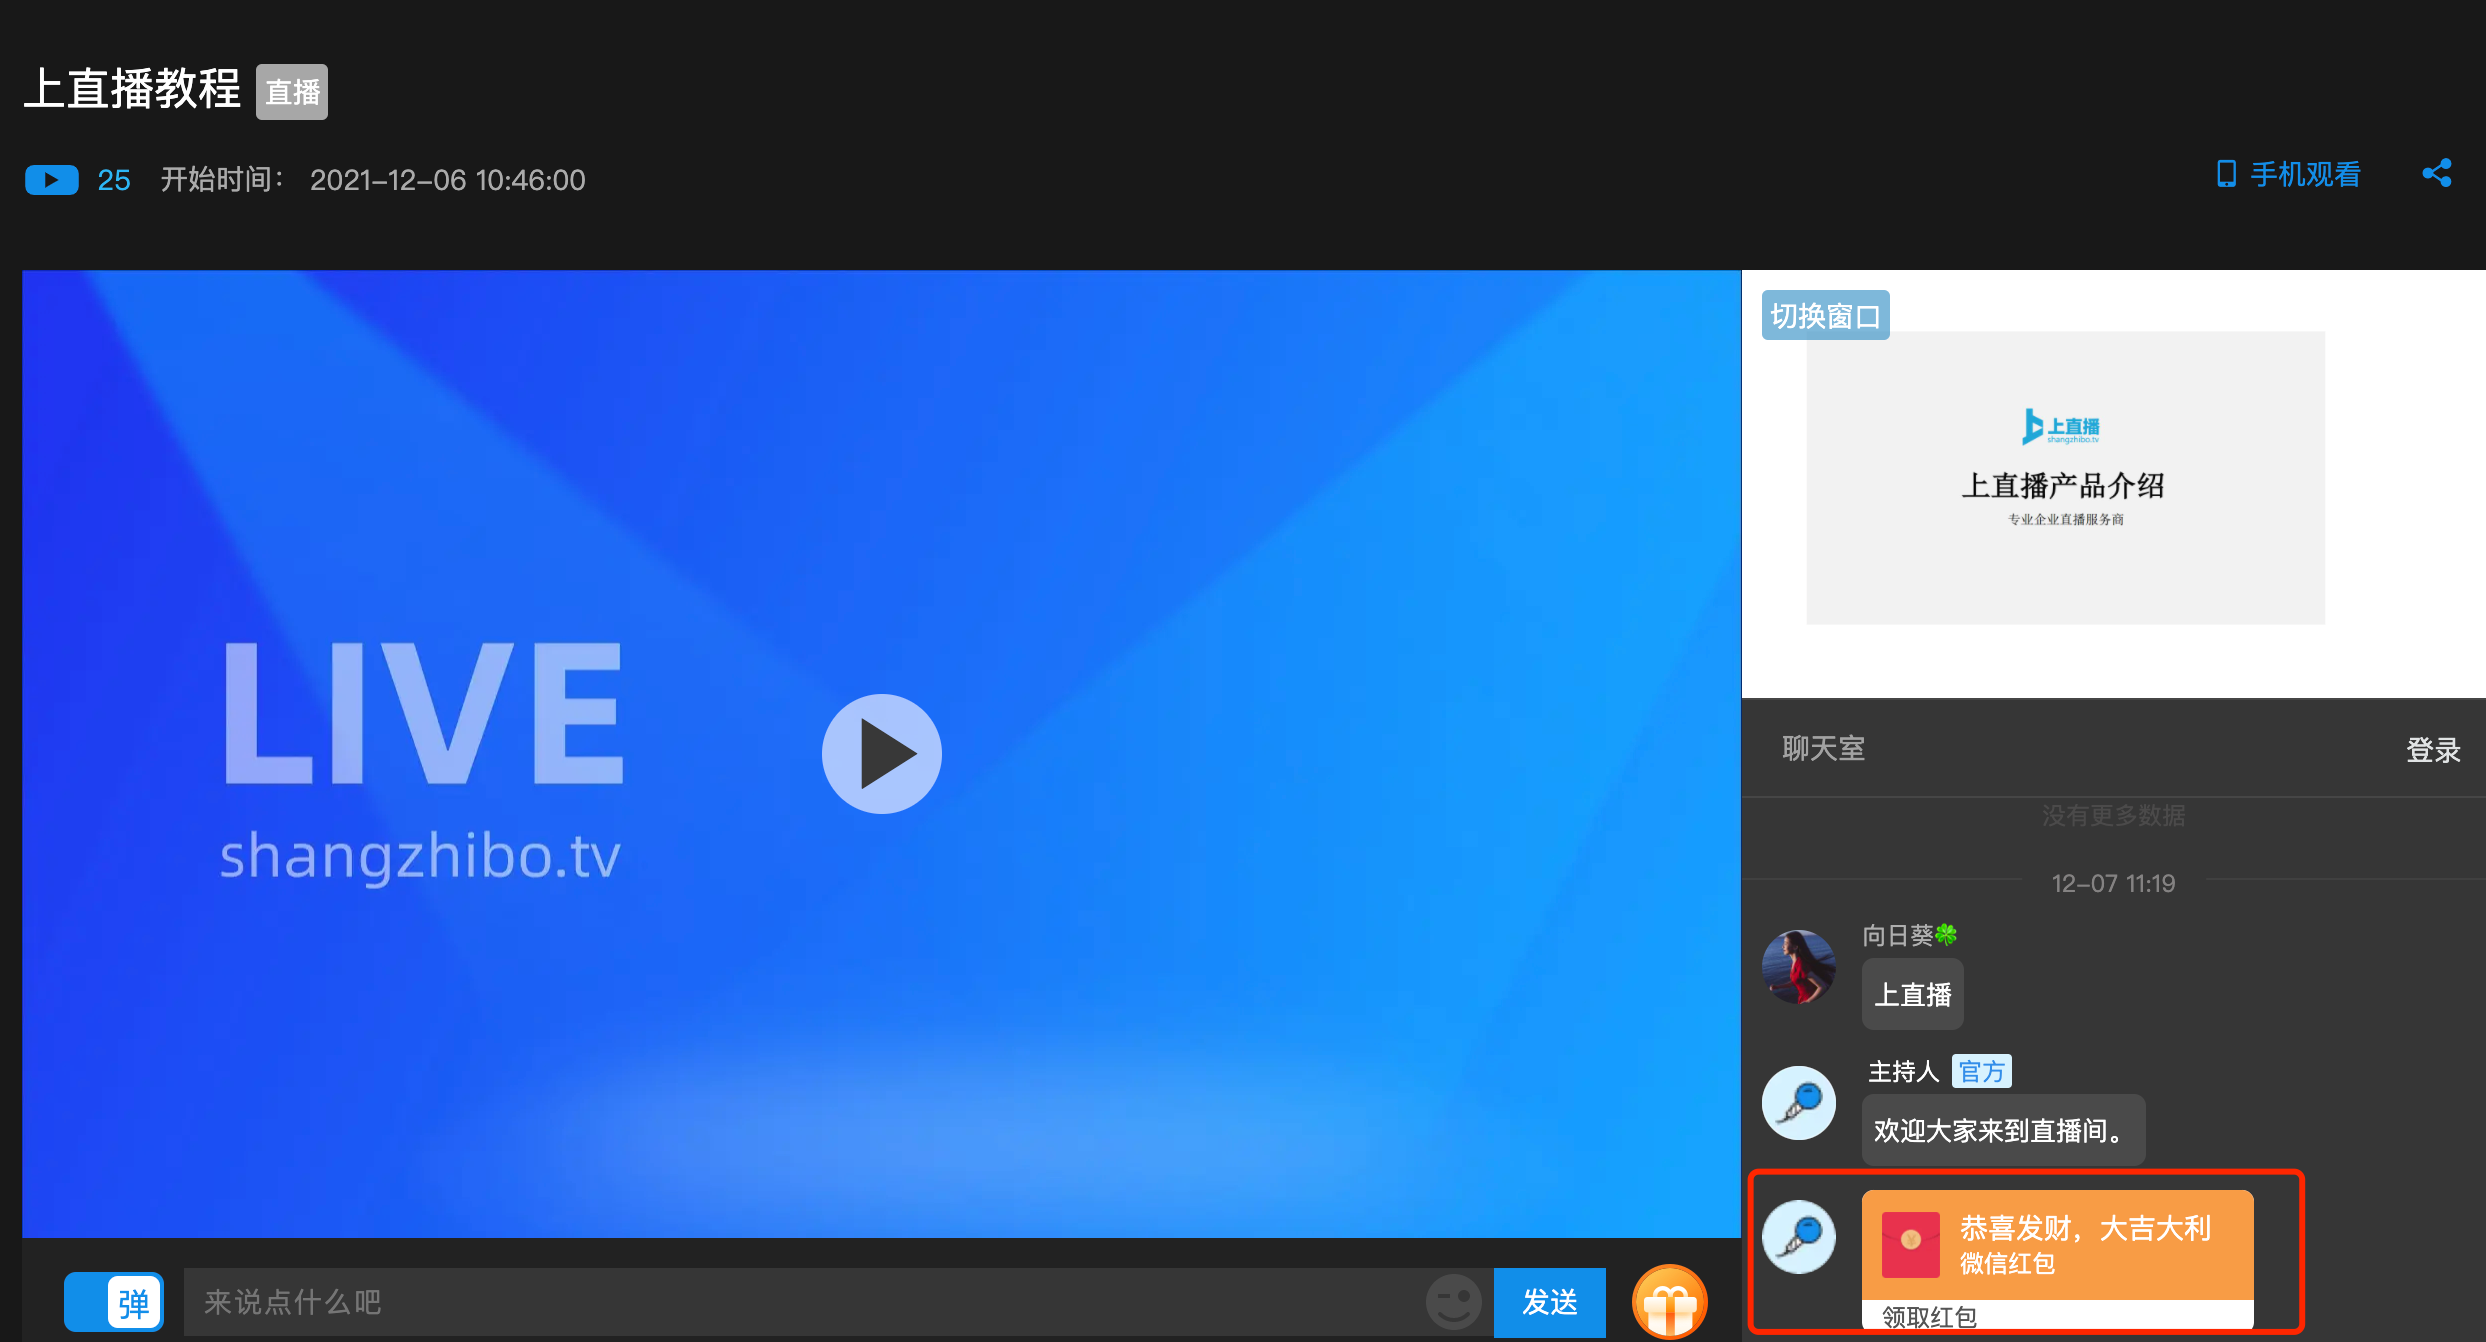Click the 主持人 avatar beside welcome message
2486x1342 pixels.
point(1798,1103)
